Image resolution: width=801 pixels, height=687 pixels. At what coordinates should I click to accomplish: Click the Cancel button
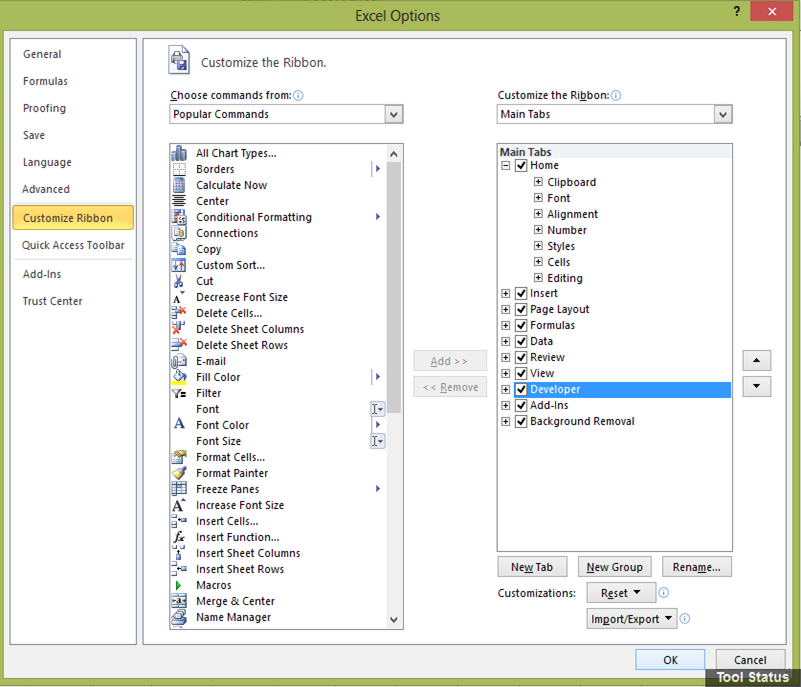(x=750, y=660)
